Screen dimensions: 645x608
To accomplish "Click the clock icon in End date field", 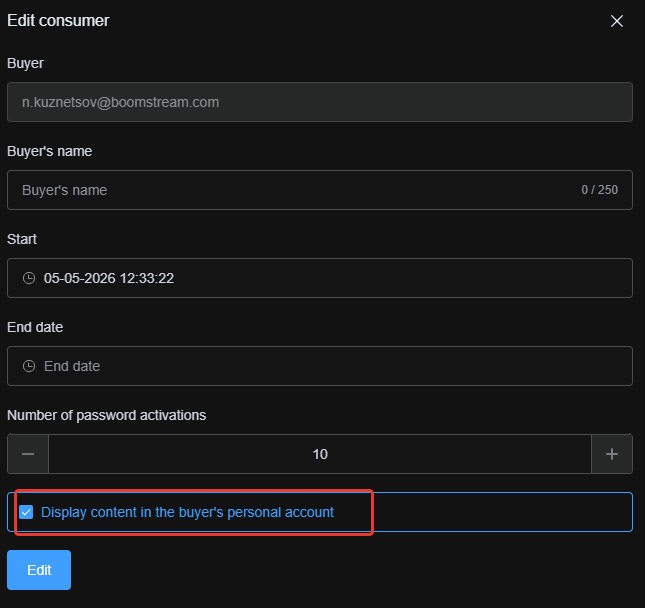I will coord(29,366).
